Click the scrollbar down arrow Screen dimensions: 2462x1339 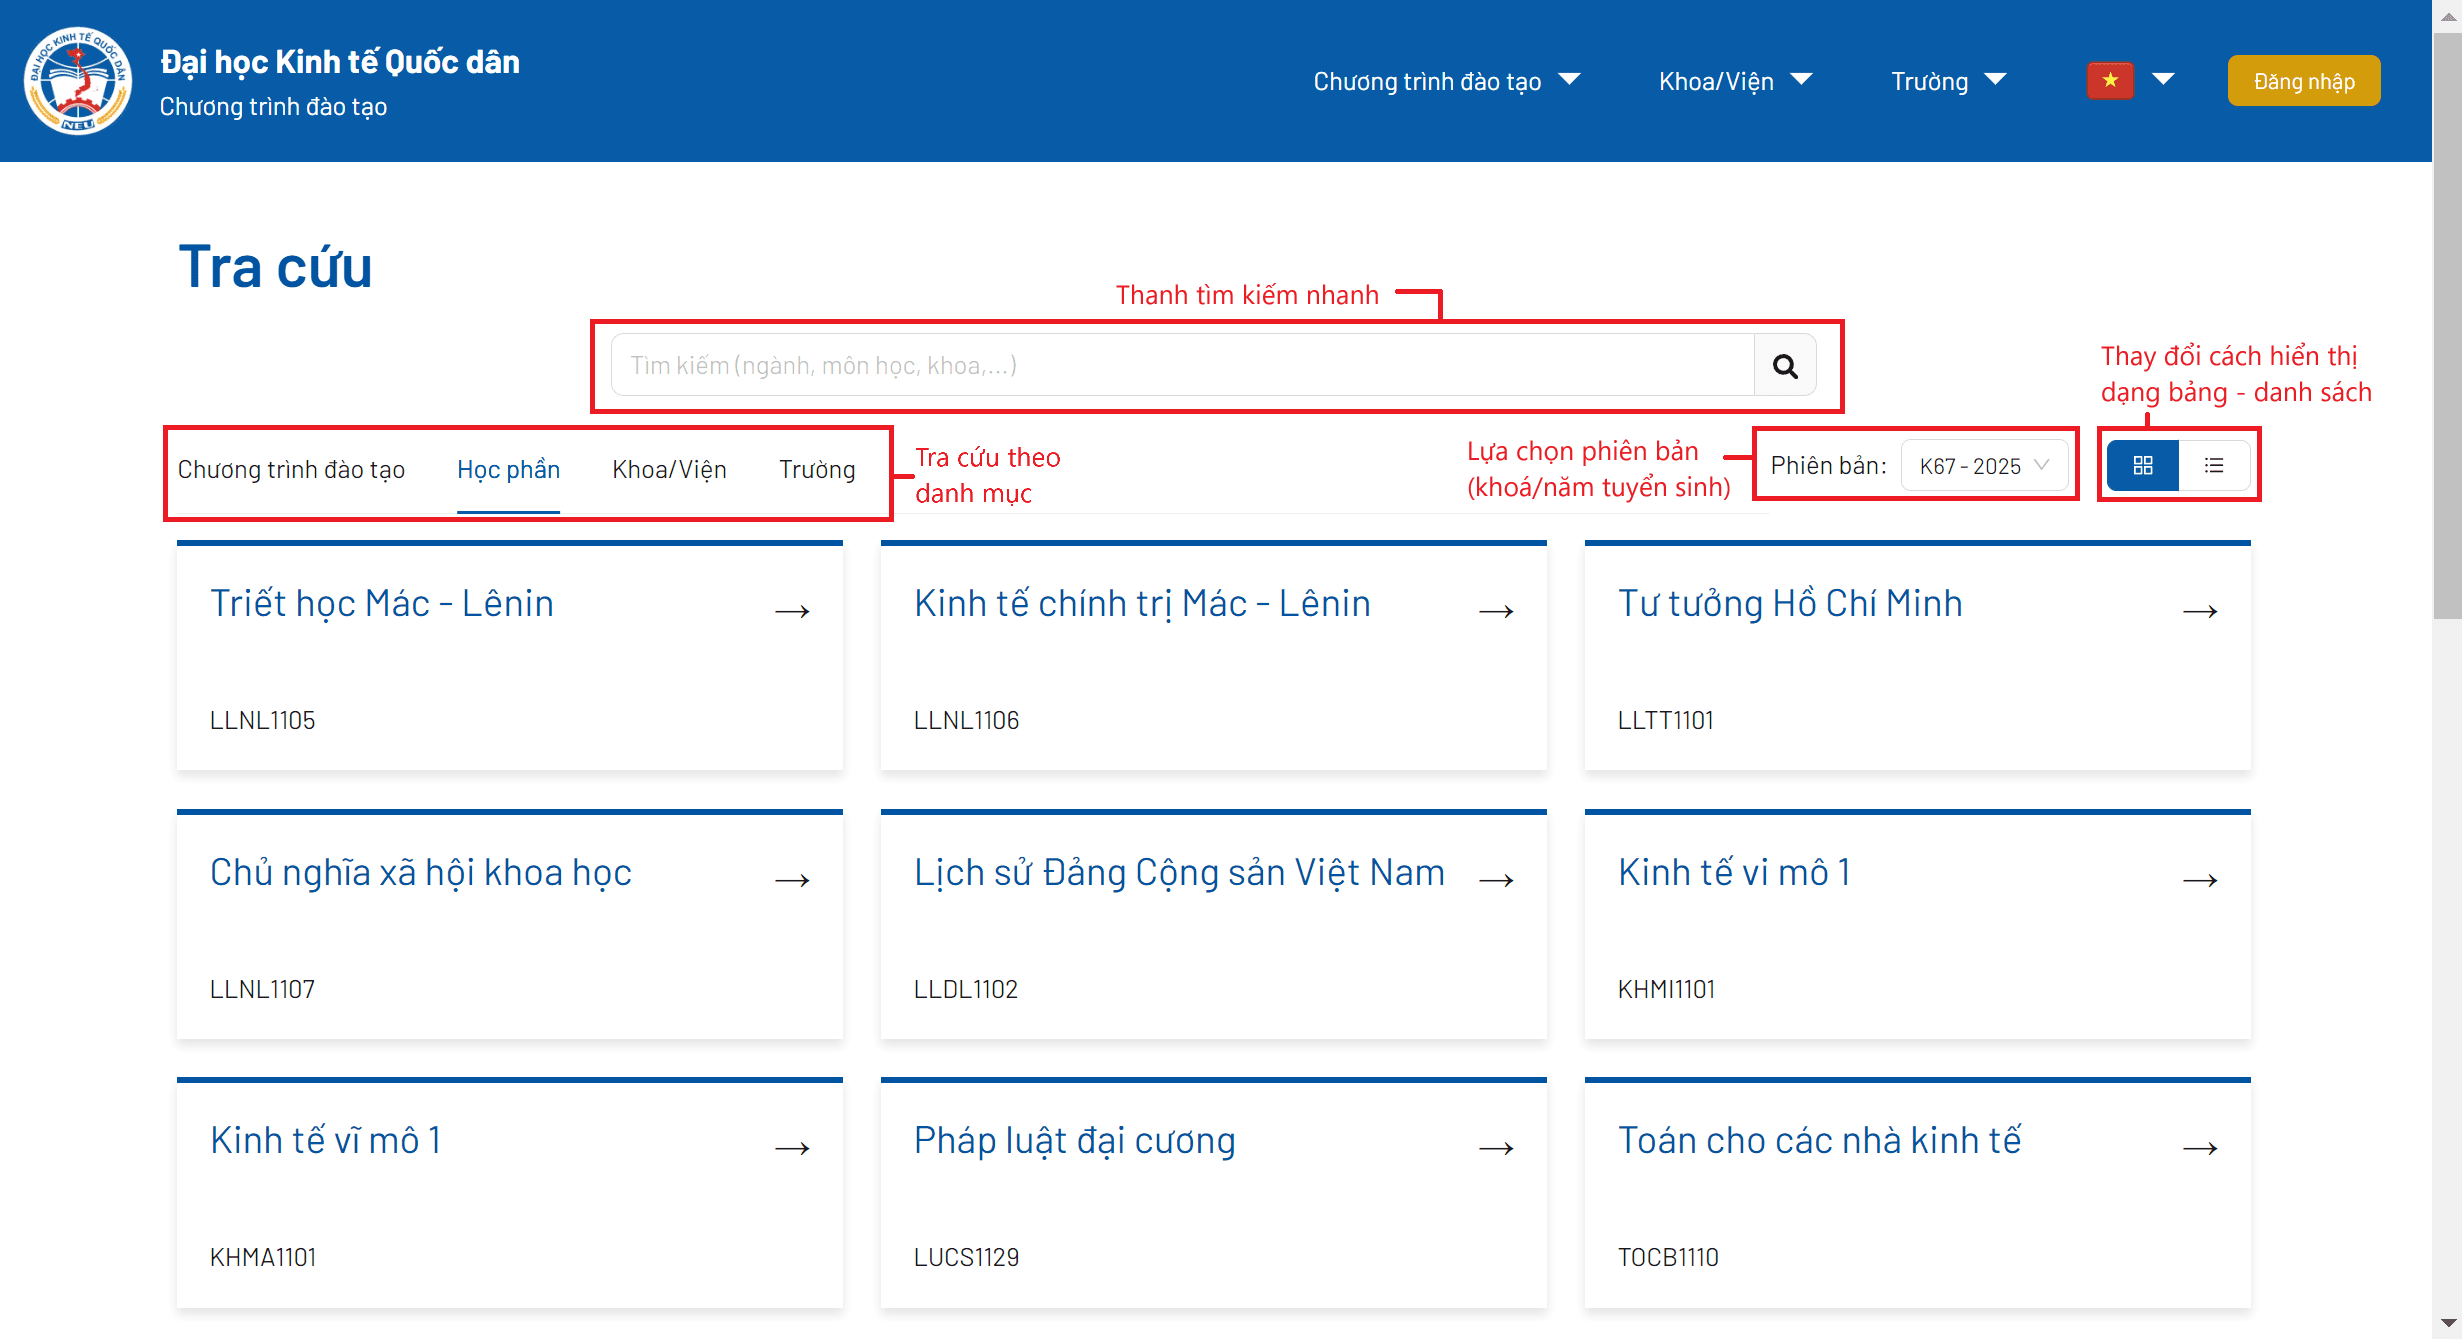[x=2447, y=1324]
